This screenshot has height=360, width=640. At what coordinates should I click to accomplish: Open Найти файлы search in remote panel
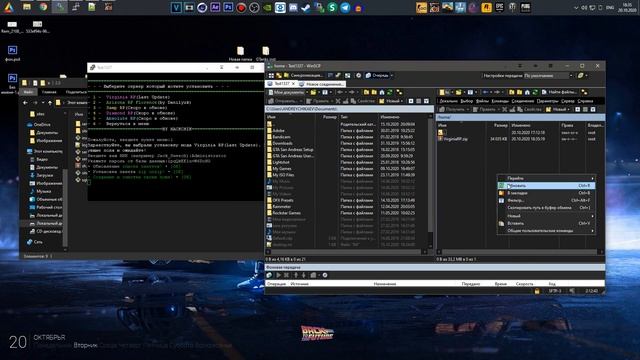point(559,92)
